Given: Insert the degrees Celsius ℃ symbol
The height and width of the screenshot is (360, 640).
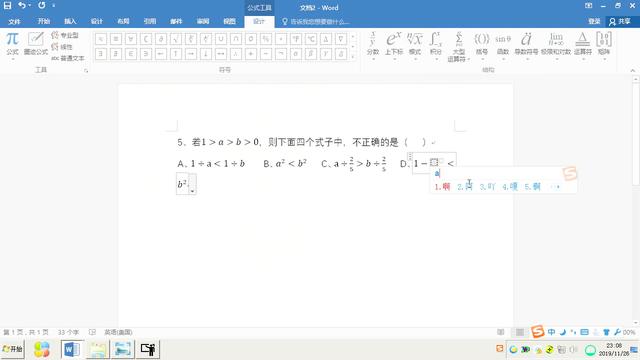Looking at the screenshot, I should [311, 39].
